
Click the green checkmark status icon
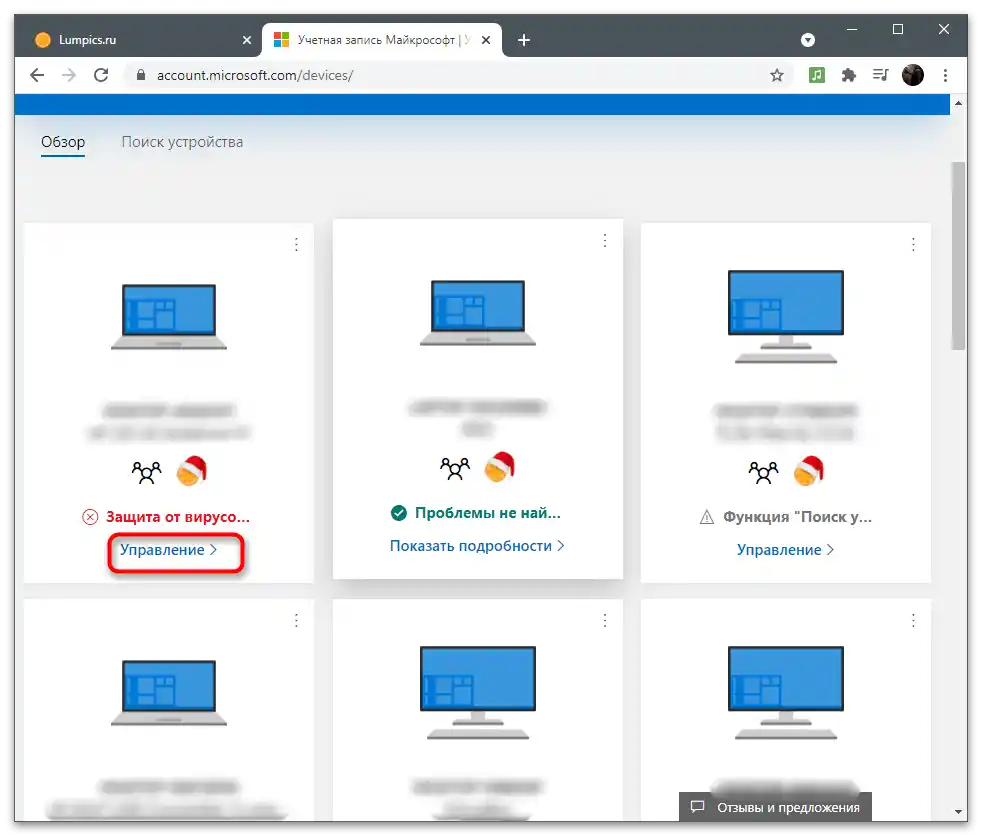pos(399,513)
